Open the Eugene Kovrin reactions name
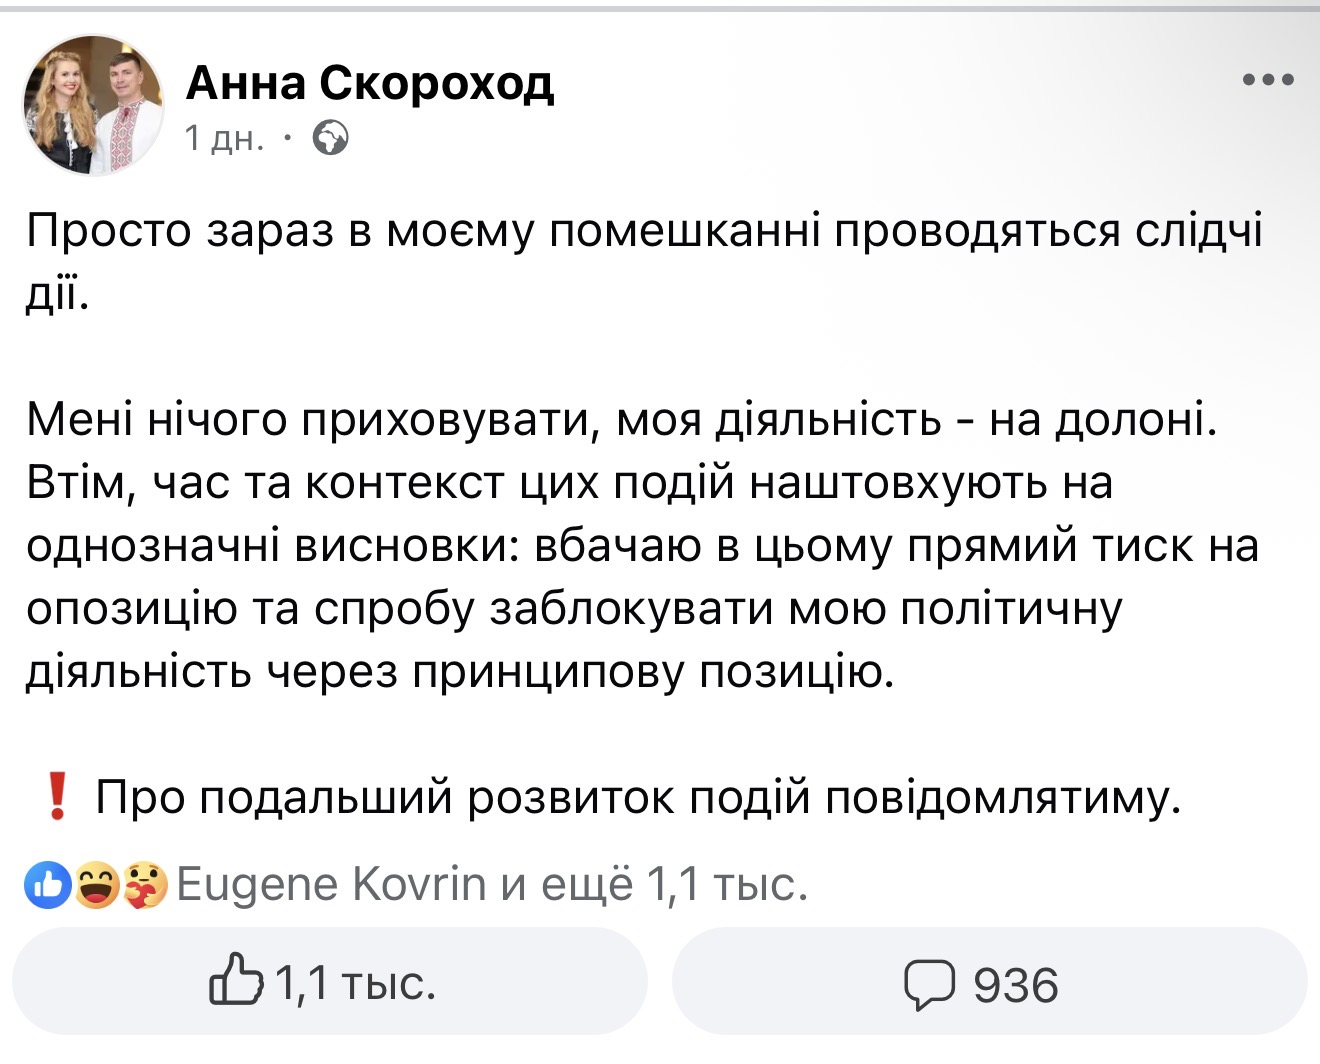1320x1064 pixels. coord(331,885)
